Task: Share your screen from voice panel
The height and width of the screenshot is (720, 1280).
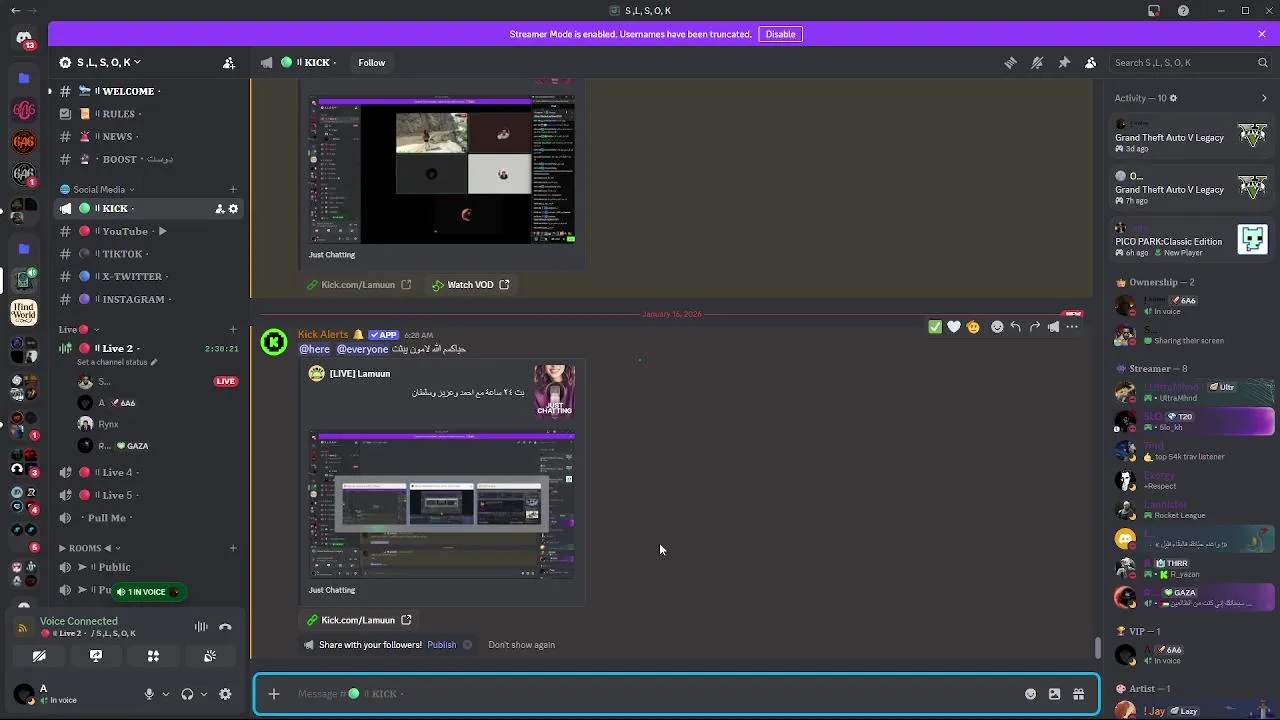Action: (x=96, y=656)
